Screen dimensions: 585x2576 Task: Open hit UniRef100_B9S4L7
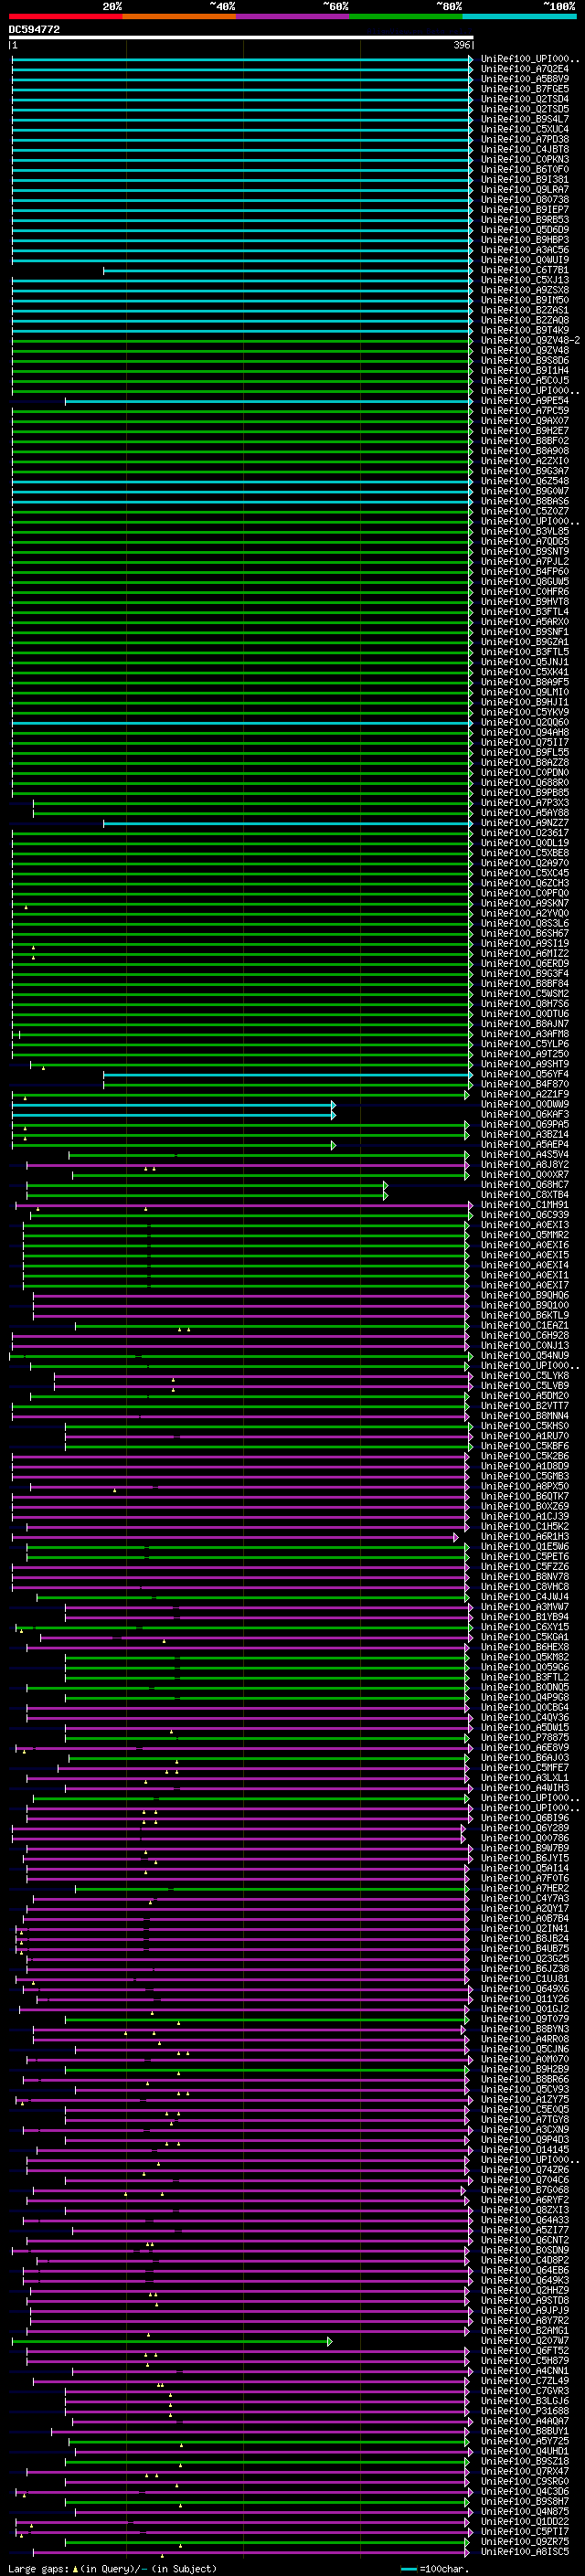(x=525, y=119)
